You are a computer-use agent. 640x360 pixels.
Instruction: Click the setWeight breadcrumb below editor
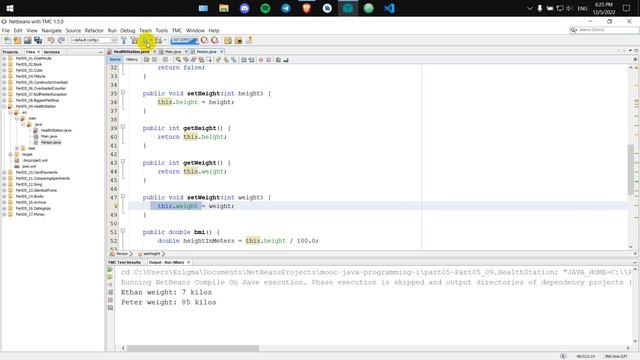[x=151, y=254]
